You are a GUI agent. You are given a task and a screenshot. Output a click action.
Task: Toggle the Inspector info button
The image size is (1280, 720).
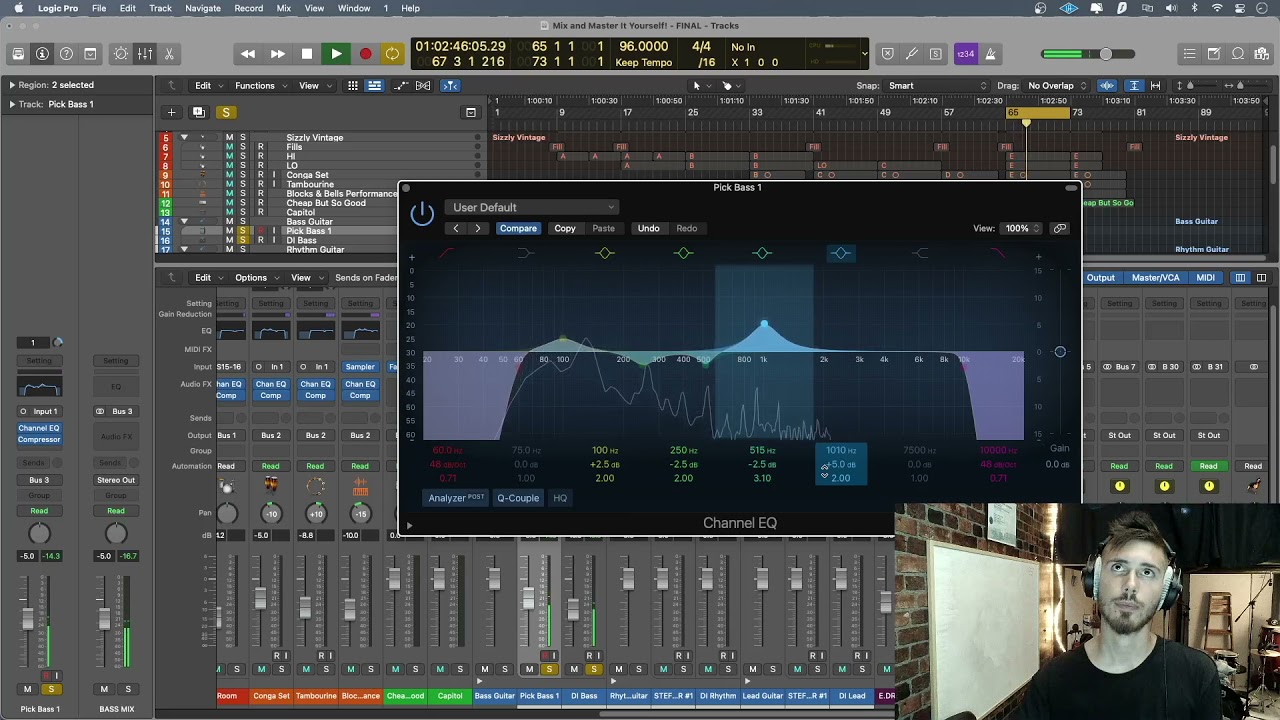point(42,54)
